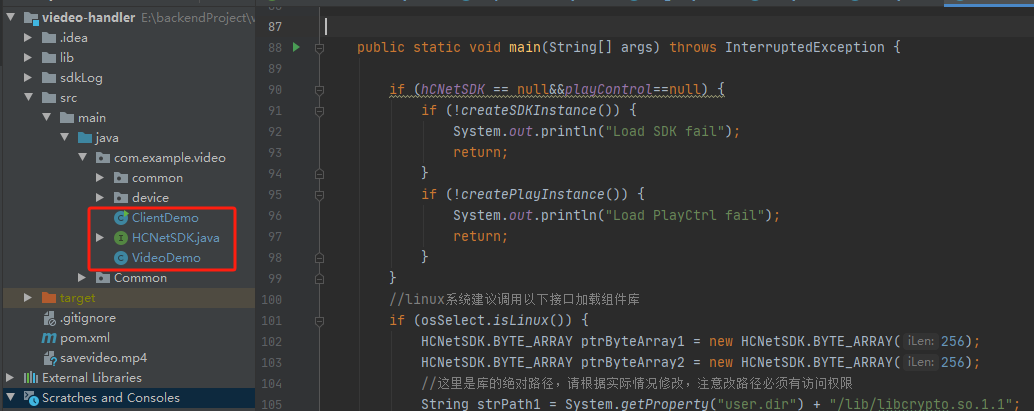This screenshot has height=411, width=1034.
Task: Open pom.xml Maven file
Action: (x=85, y=338)
